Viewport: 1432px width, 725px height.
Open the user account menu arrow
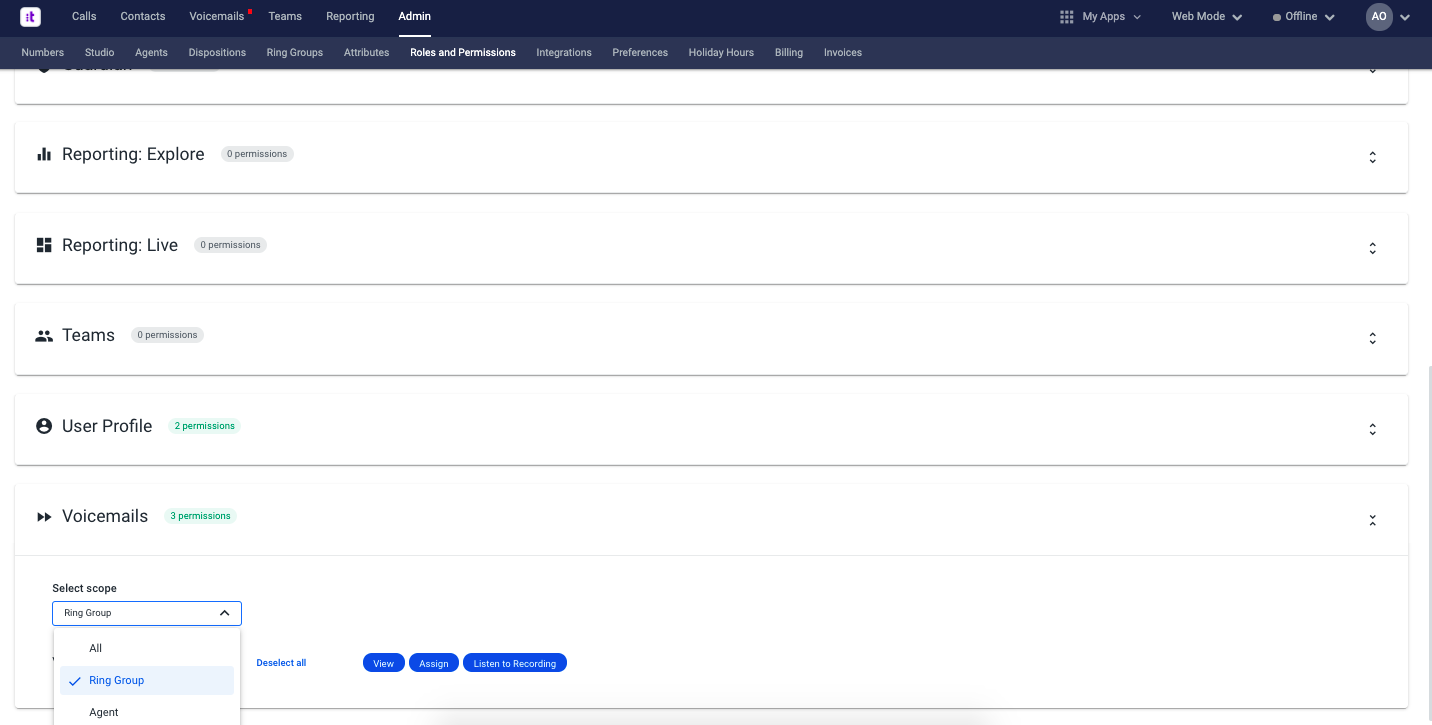point(1405,17)
